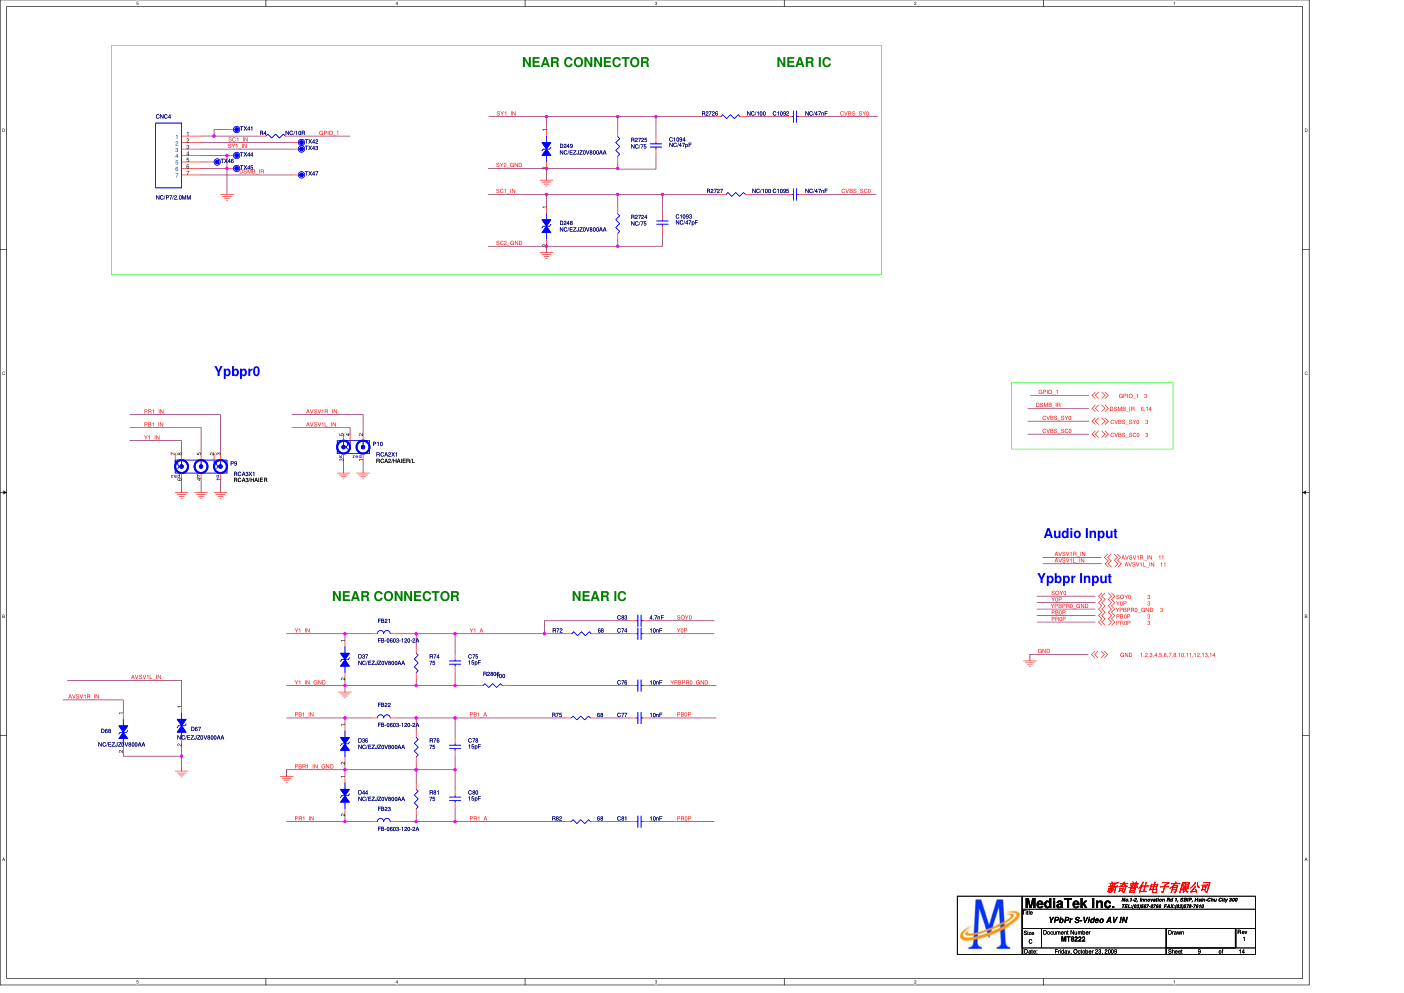
Task: Click the red Chinese company name
Action: 1158,888
